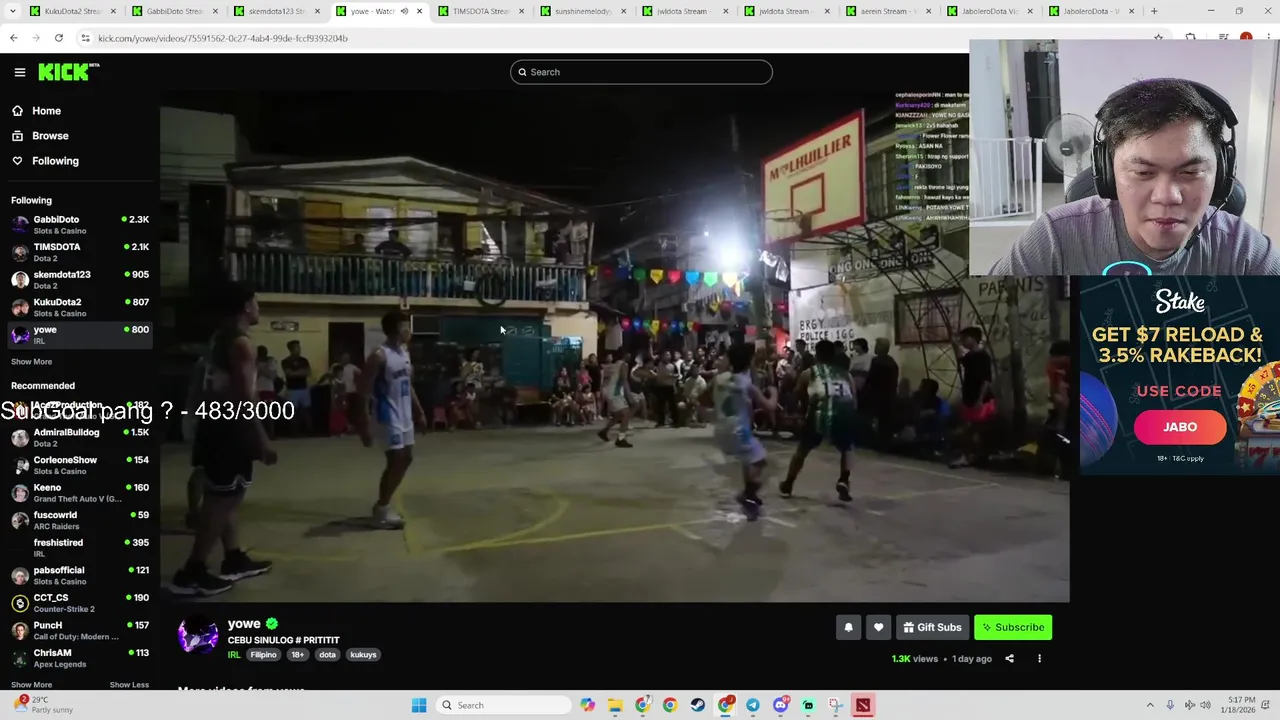Click the Gift Subs button
Image resolution: width=1280 pixels, height=720 pixels.
pos(932,627)
